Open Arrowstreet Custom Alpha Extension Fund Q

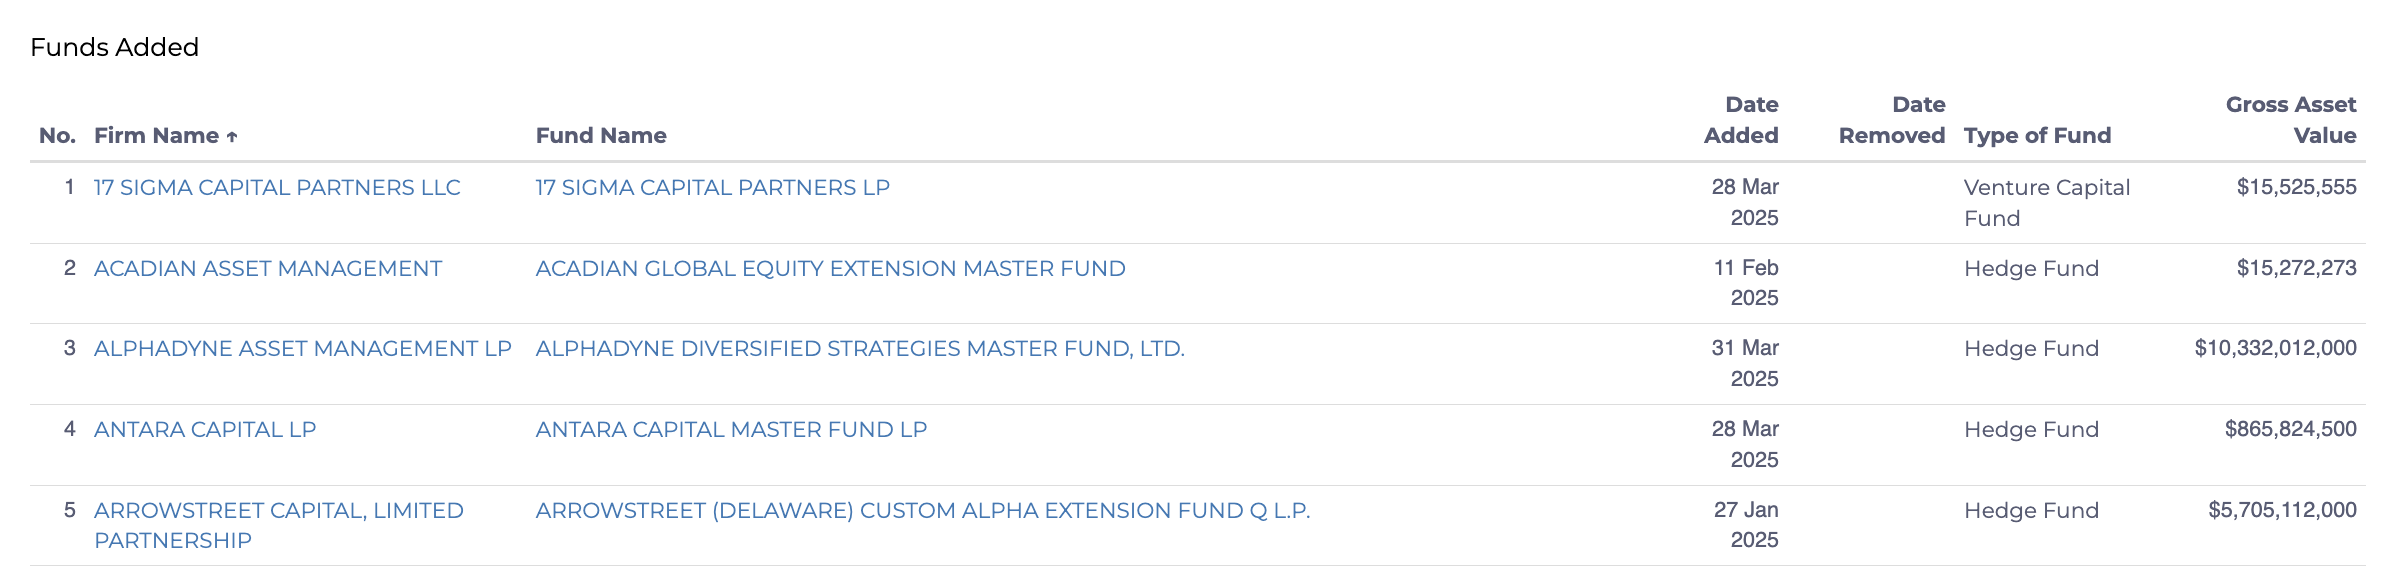(923, 511)
